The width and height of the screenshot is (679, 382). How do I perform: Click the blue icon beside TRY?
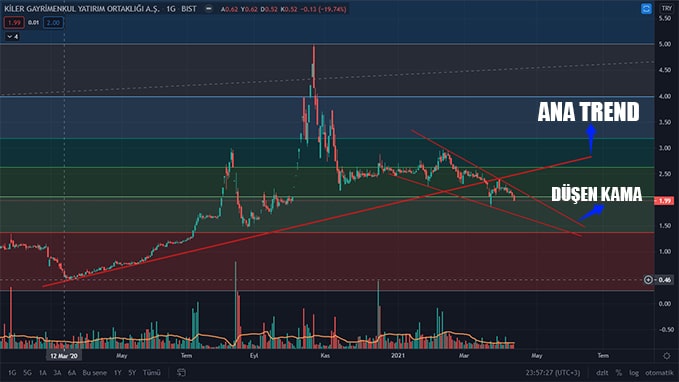(646, 9)
